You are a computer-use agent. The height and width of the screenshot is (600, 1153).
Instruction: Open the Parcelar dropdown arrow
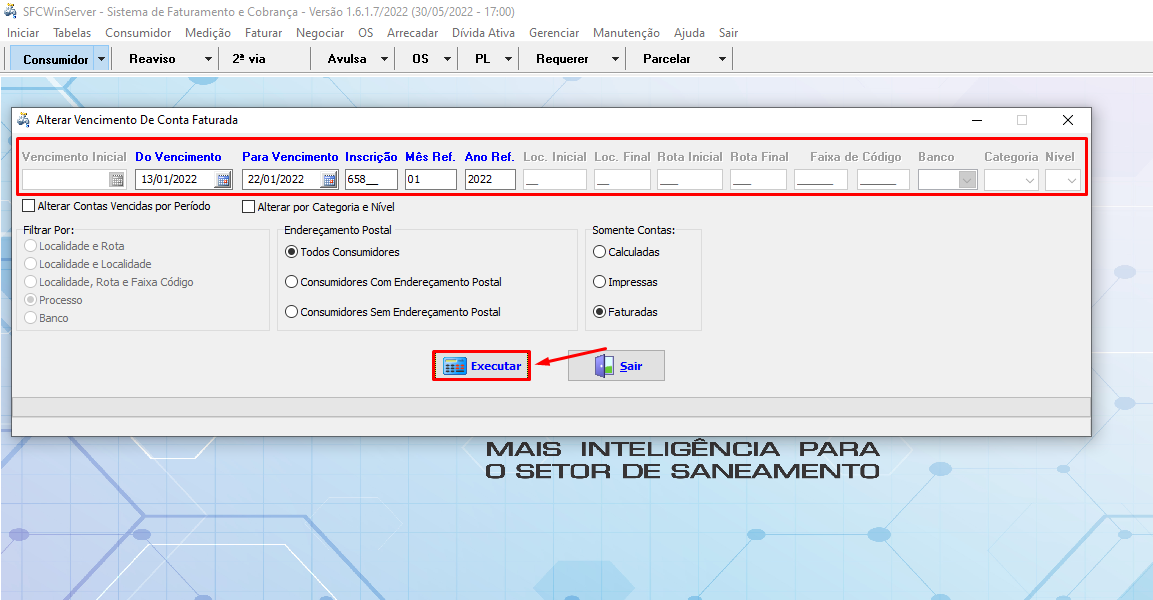[x=722, y=59]
